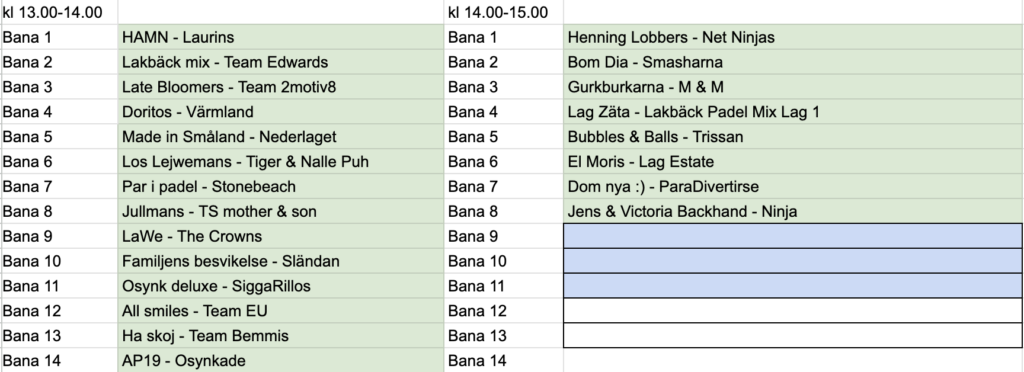Viewport: 1024px width, 372px height.
Task: Select the Doritos - Värmland cell
Action: [x=281, y=112]
